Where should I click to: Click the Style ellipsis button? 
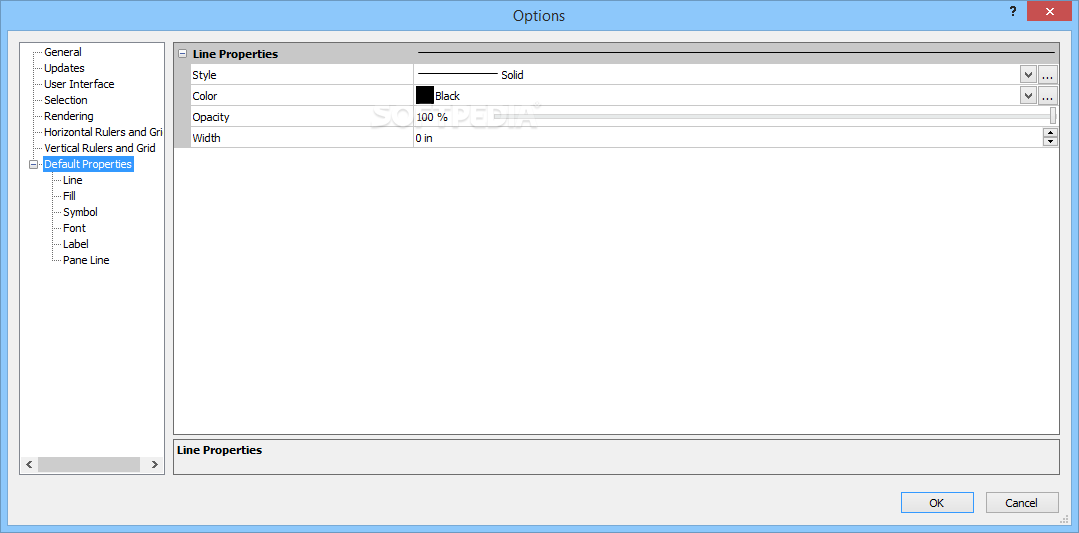tap(1048, 75)
